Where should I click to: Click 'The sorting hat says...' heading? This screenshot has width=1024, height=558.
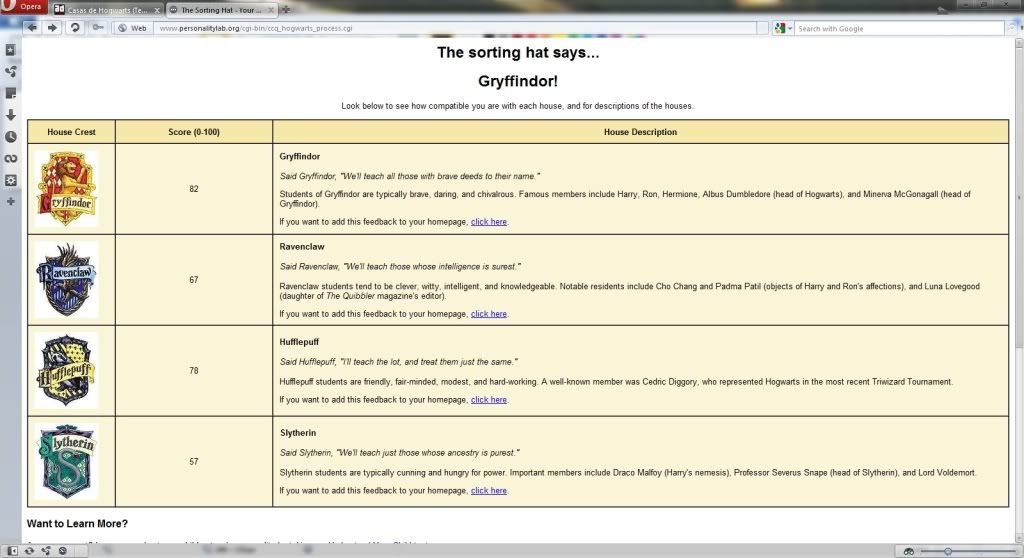click(x=518, y=52)
